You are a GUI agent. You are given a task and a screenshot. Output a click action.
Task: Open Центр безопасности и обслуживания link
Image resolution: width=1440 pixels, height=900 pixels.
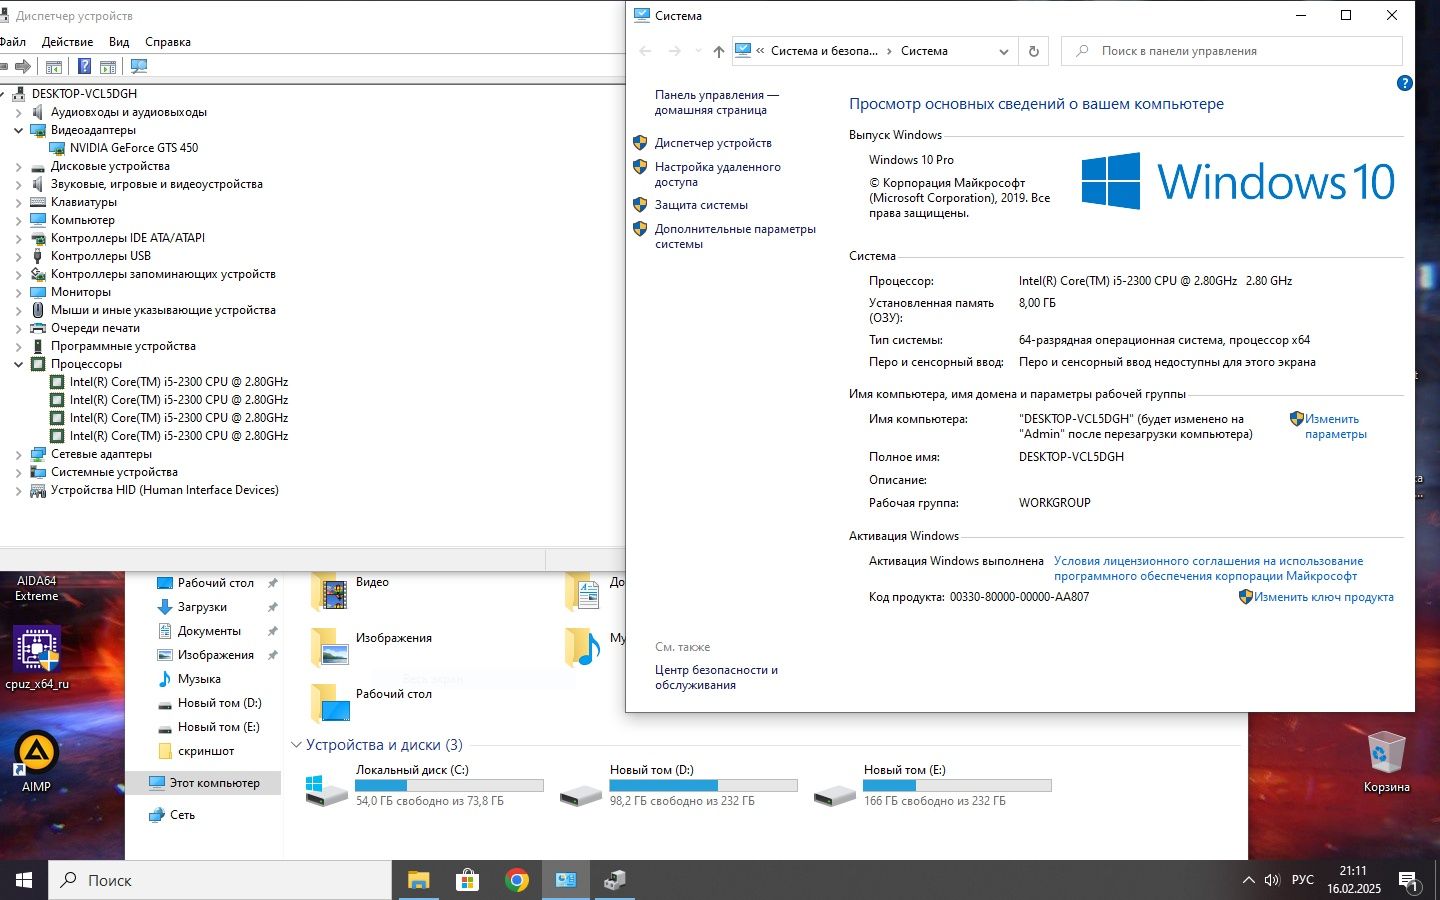click(716, 677)
